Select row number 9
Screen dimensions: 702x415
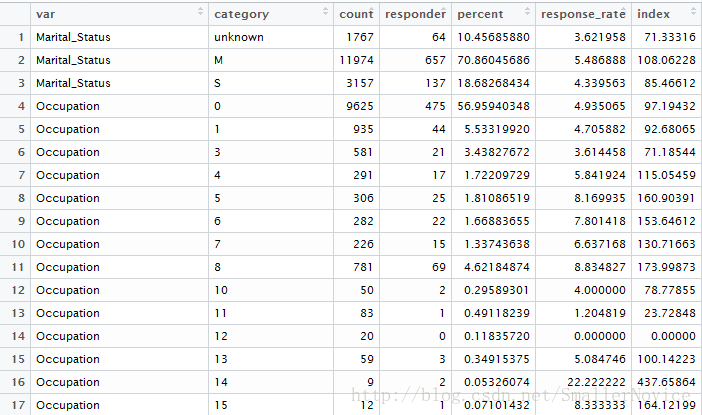(x=21, y=221)
